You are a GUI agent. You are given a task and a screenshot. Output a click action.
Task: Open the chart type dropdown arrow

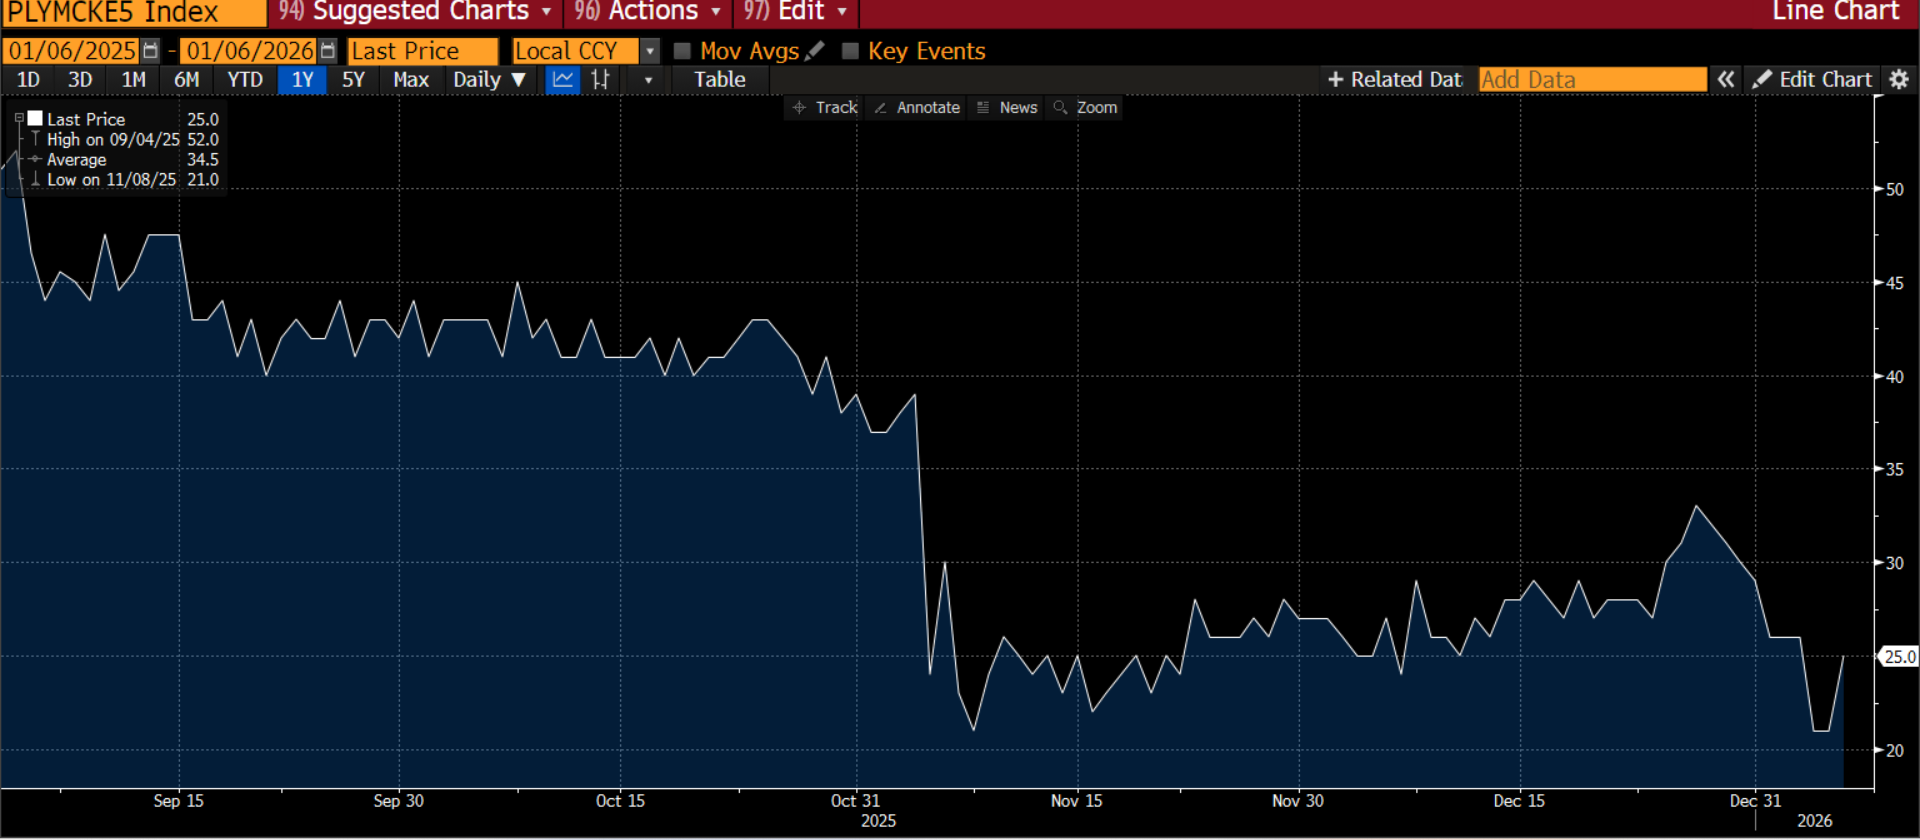pyautogui.click(x=648, y=80)
